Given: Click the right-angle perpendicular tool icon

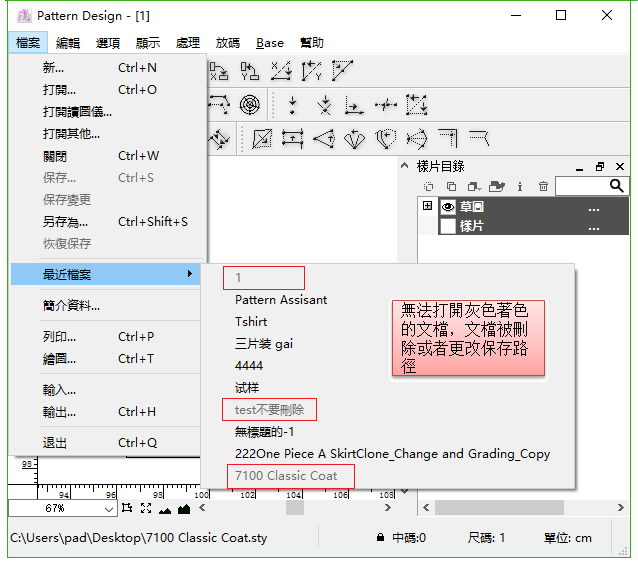Looking at the screenshot, I should (x=354, y=105).
